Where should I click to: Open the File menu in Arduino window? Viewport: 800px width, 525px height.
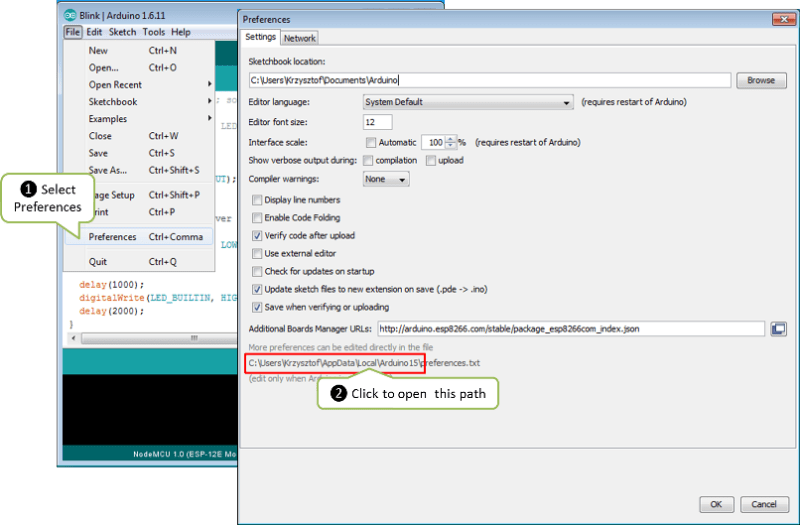pos(72,32)
